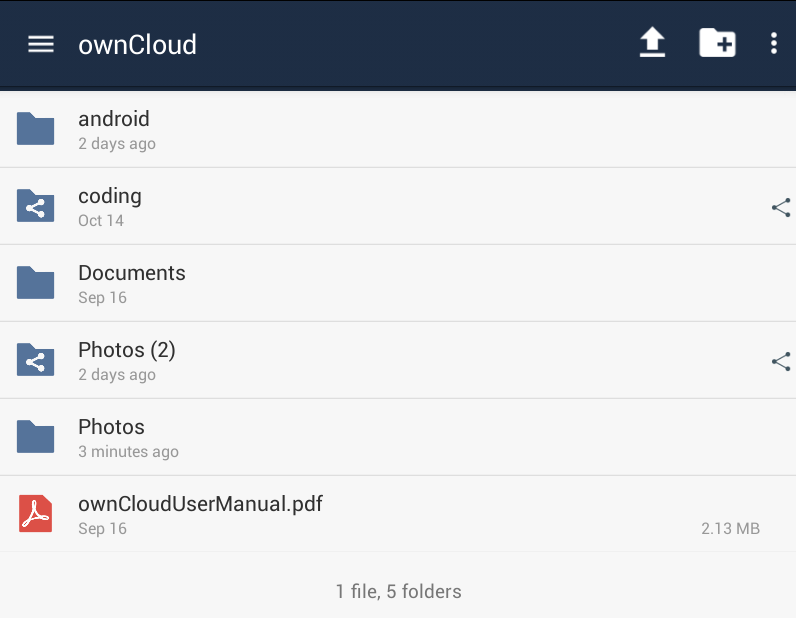Click the Documents folder icon
The width and height of the screenshot is (796, 618).
[x=36, y=282]
